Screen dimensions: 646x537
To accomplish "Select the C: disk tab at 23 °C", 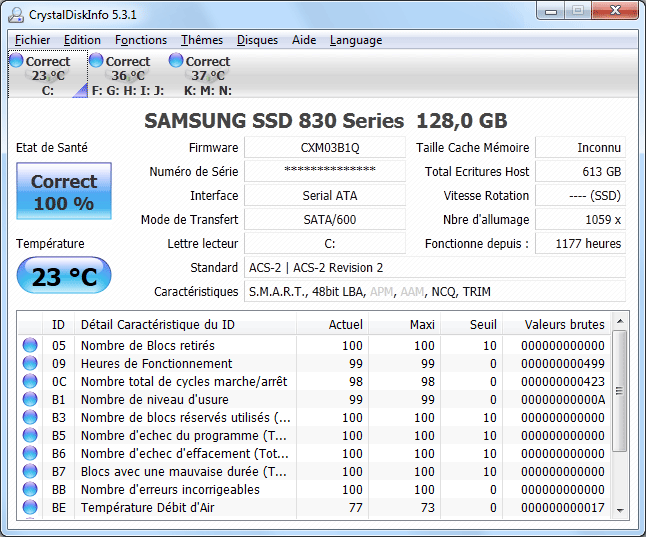I will [48, 74].
